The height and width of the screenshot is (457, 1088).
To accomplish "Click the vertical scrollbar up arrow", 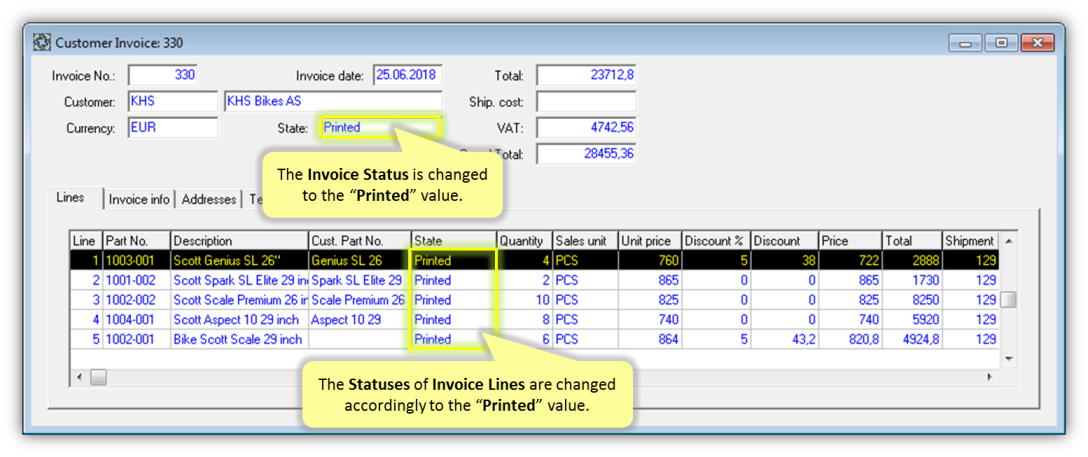I will [x=1008, y=240].
